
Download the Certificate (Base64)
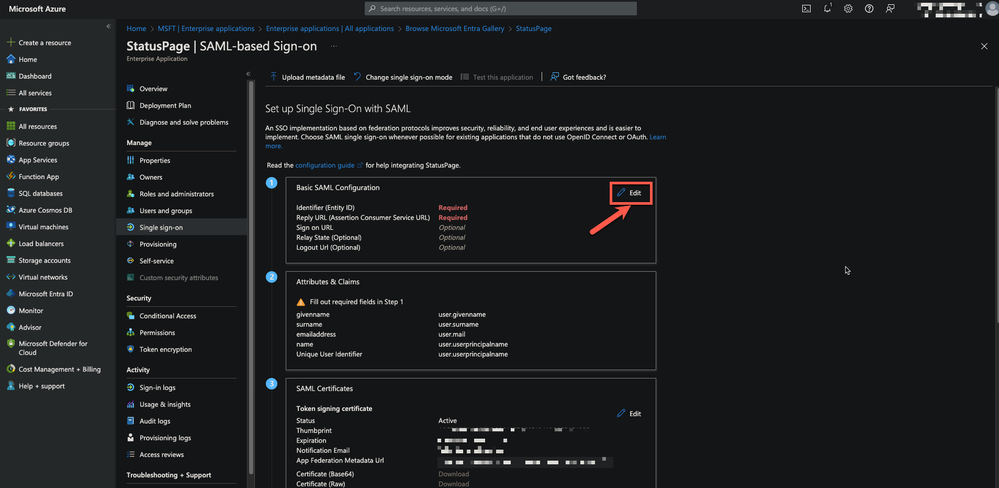pyautogui.click(x=454, y=474)
